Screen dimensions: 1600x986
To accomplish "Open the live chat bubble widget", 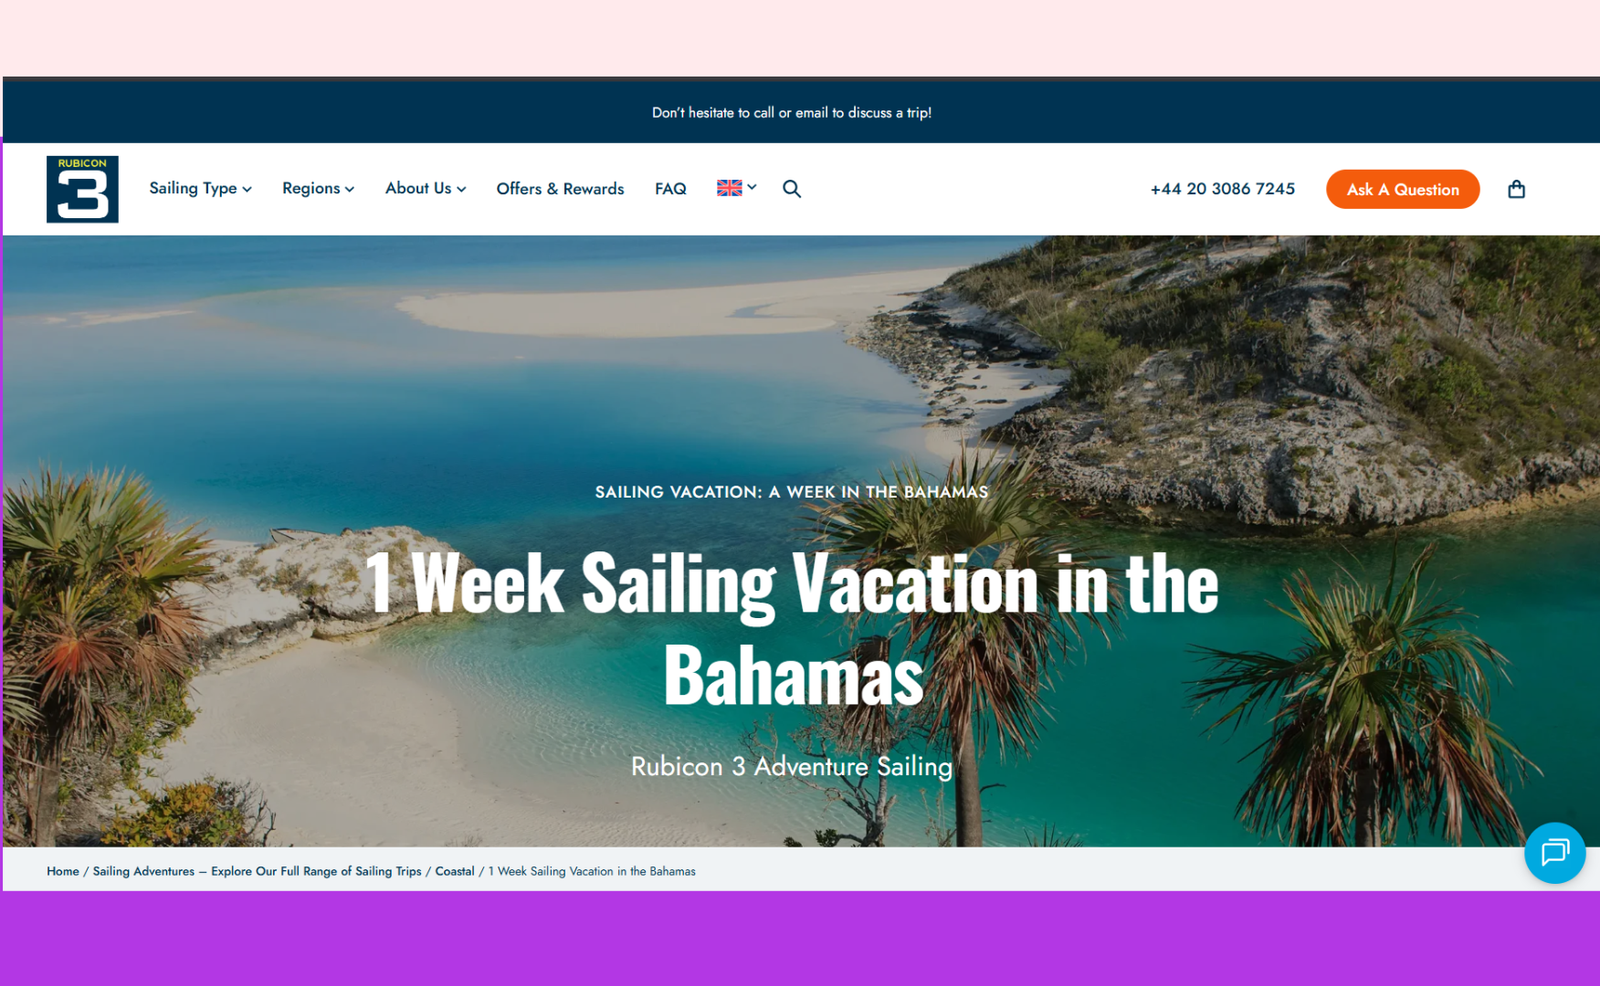I will pos(1554,853).
